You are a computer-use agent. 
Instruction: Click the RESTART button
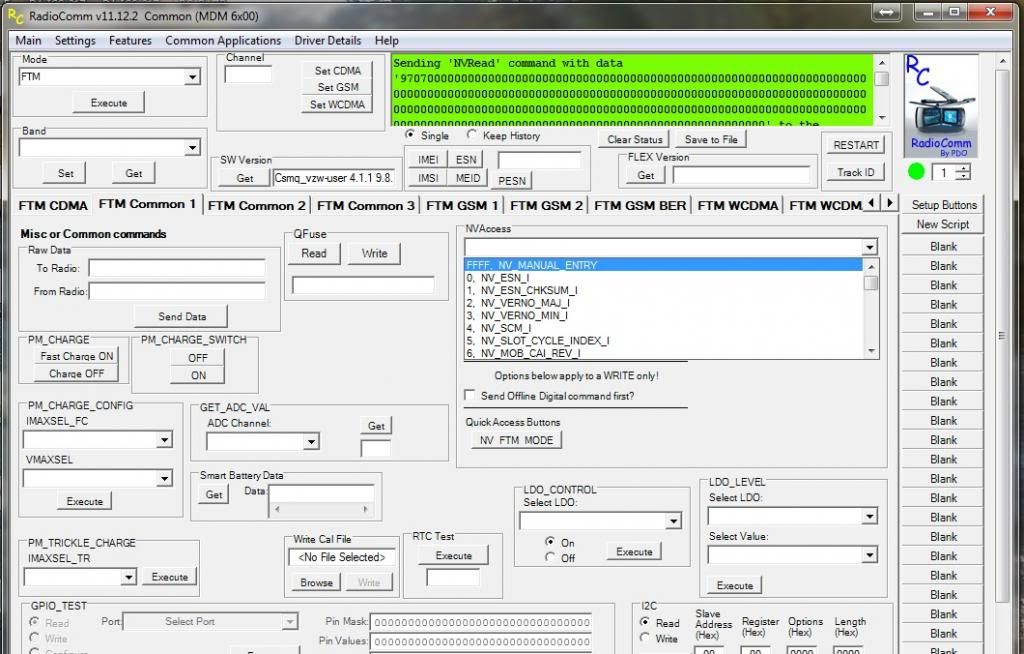856,145
